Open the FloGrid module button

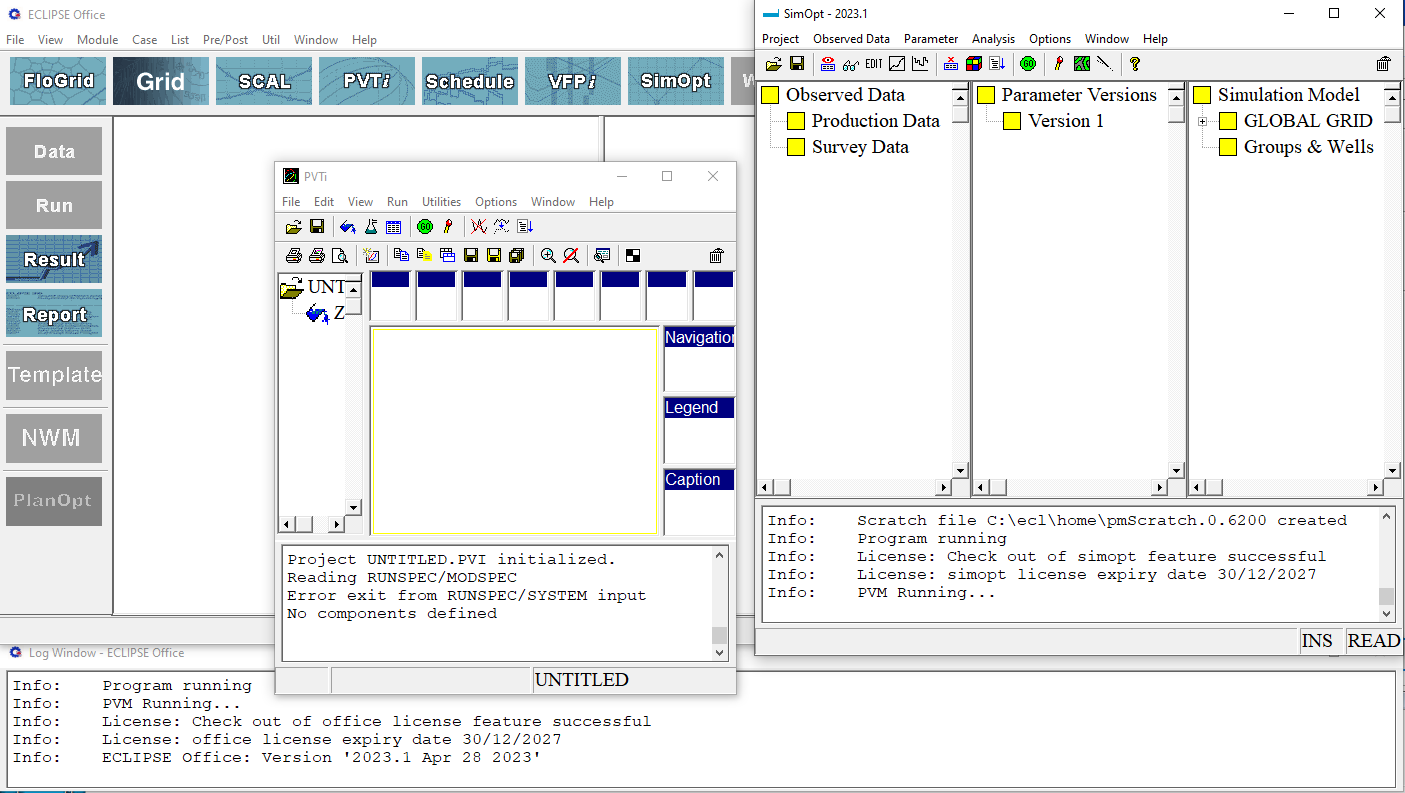58,81
